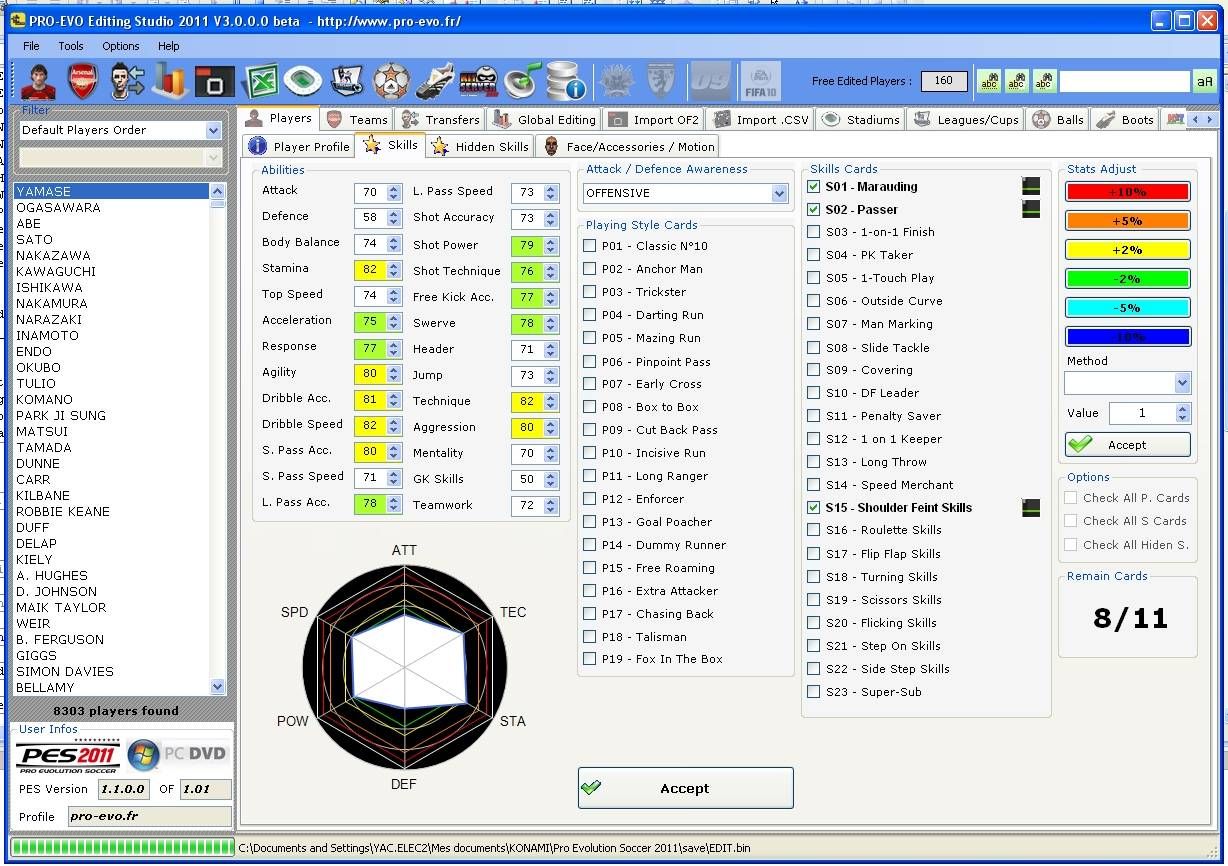The image size is (1228, 866).
Task: Toggle the aA case-sensitivity search button
Action: pyautogui.click(x=1204, y=82)
